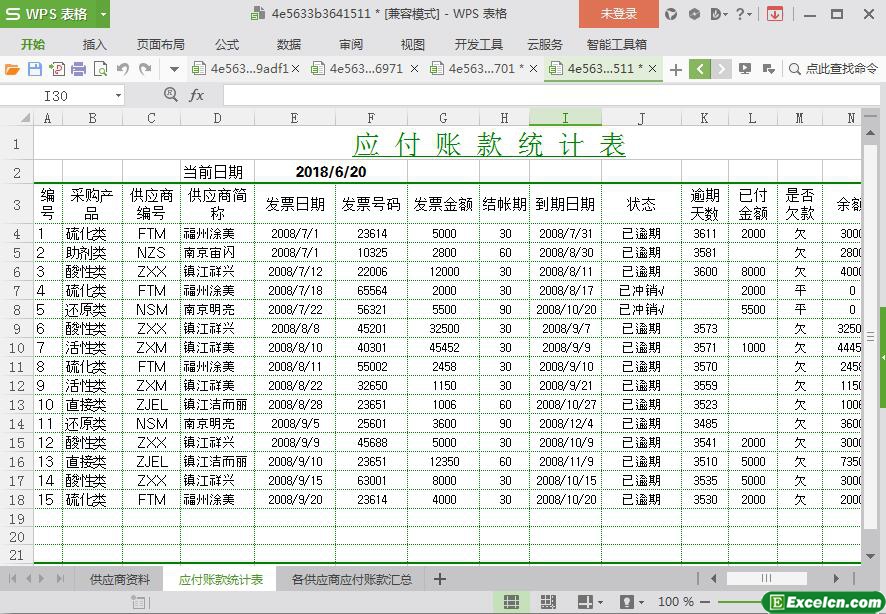Expand the Name Box dropdown arrow
The image size is (886, 614).
tap(118, 95)
